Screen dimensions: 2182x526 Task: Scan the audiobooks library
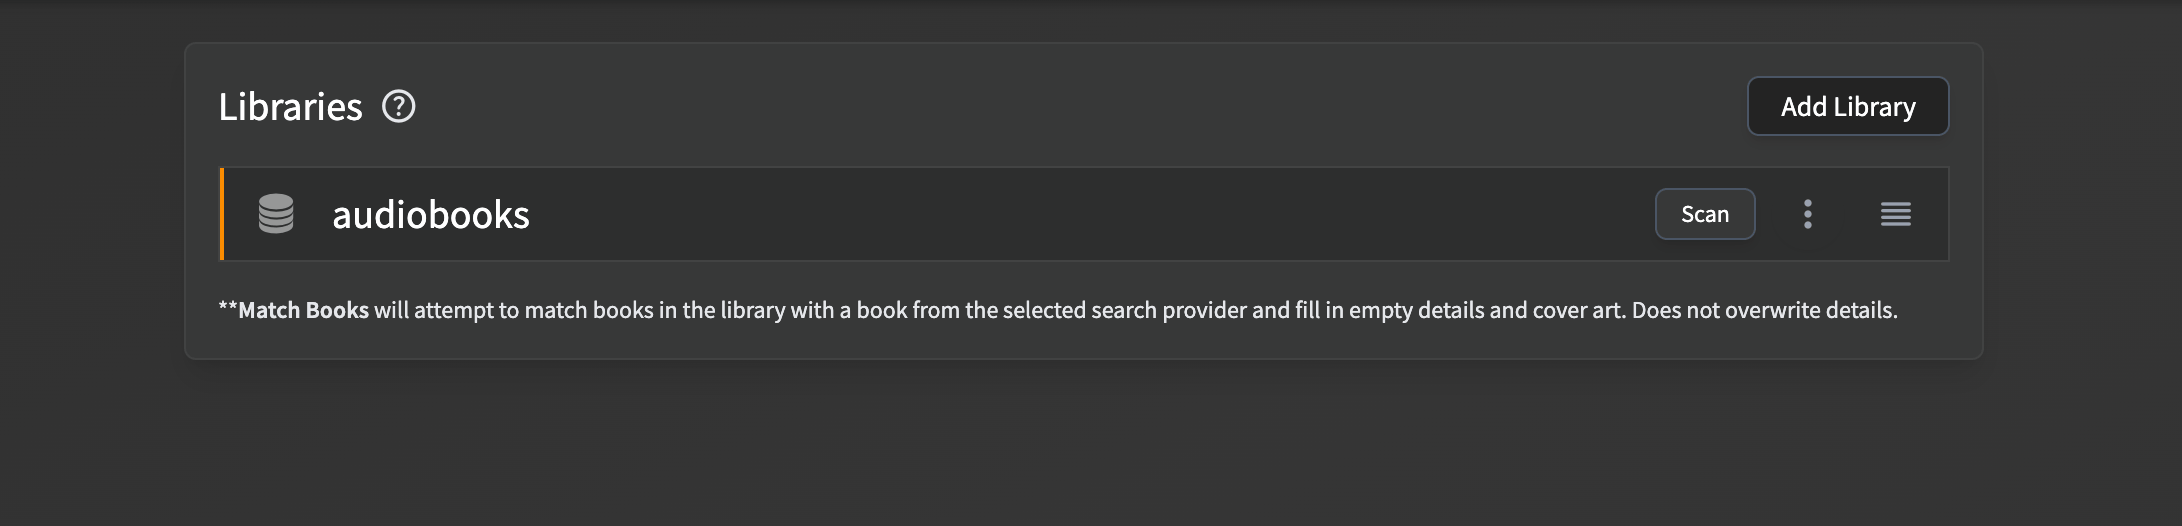(x=1704, y=214)
